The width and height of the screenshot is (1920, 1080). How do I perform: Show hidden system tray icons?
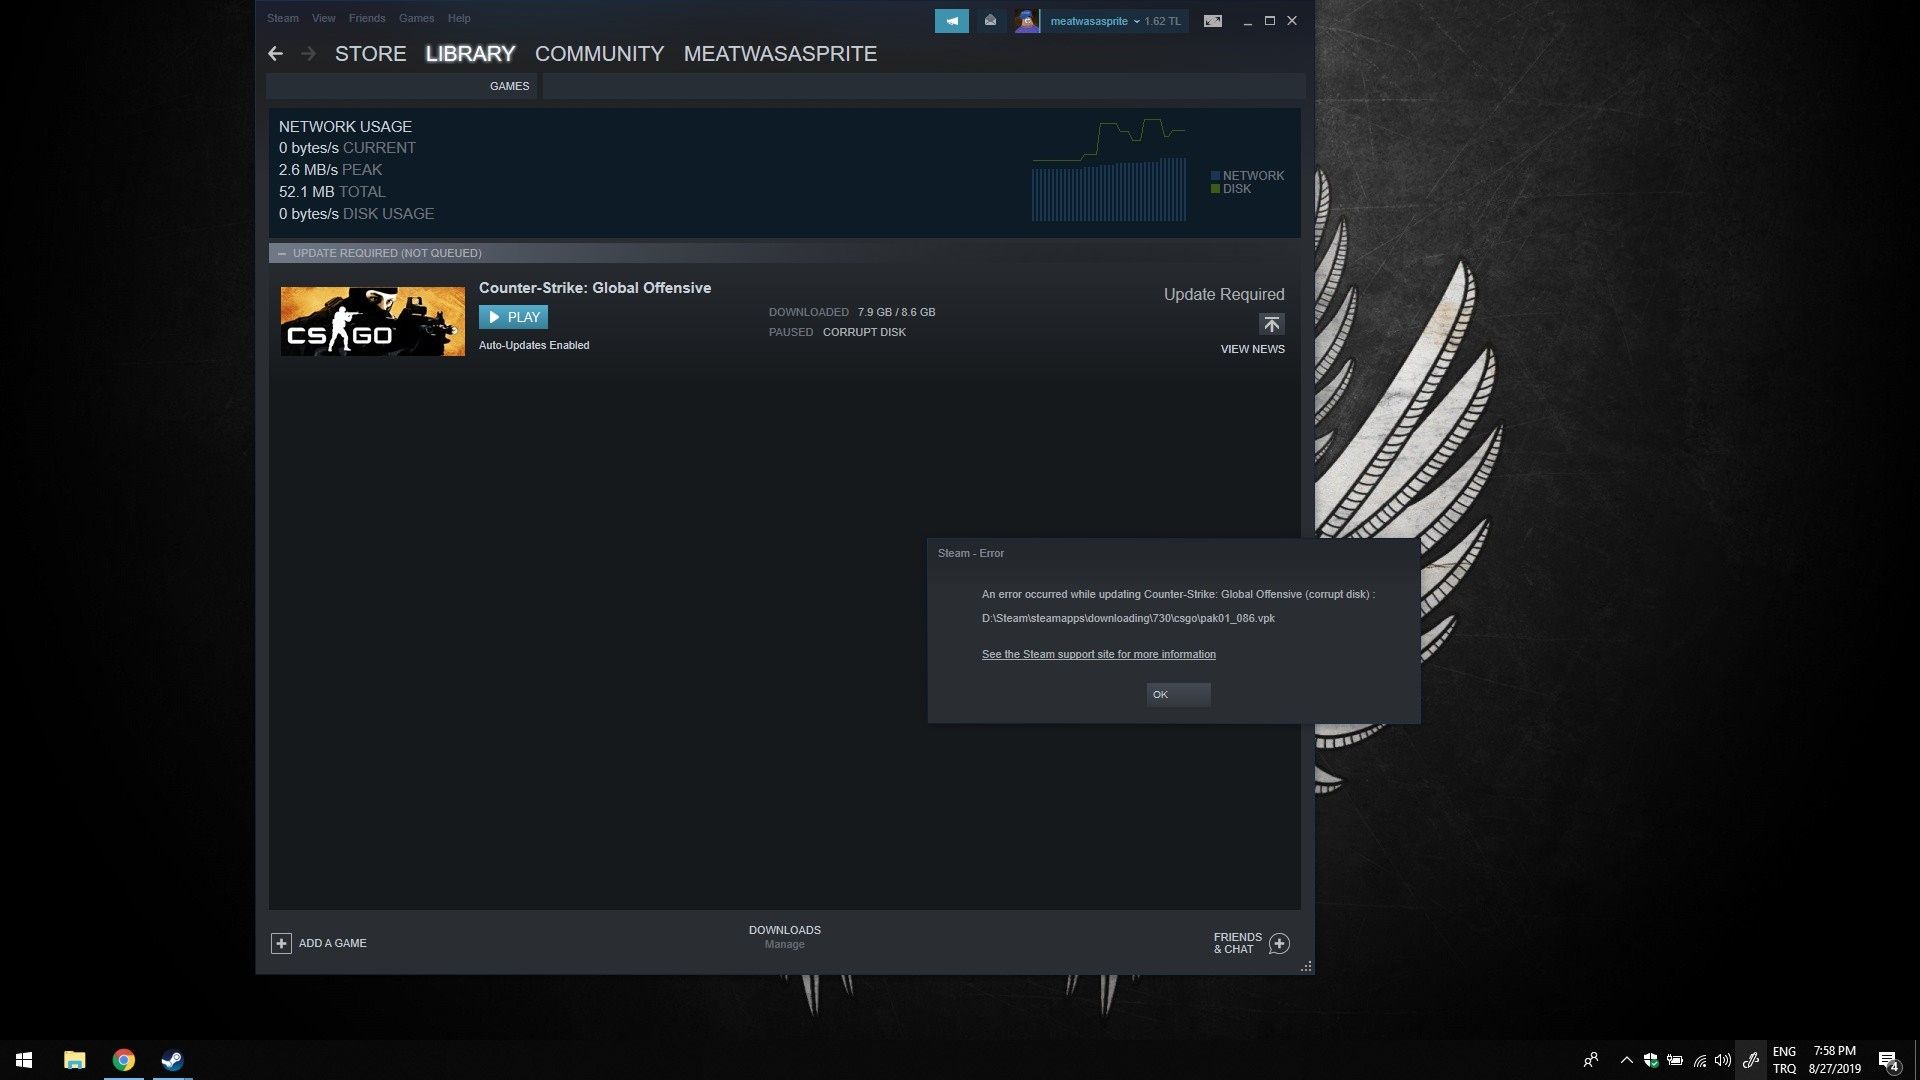[1626, 1060]
